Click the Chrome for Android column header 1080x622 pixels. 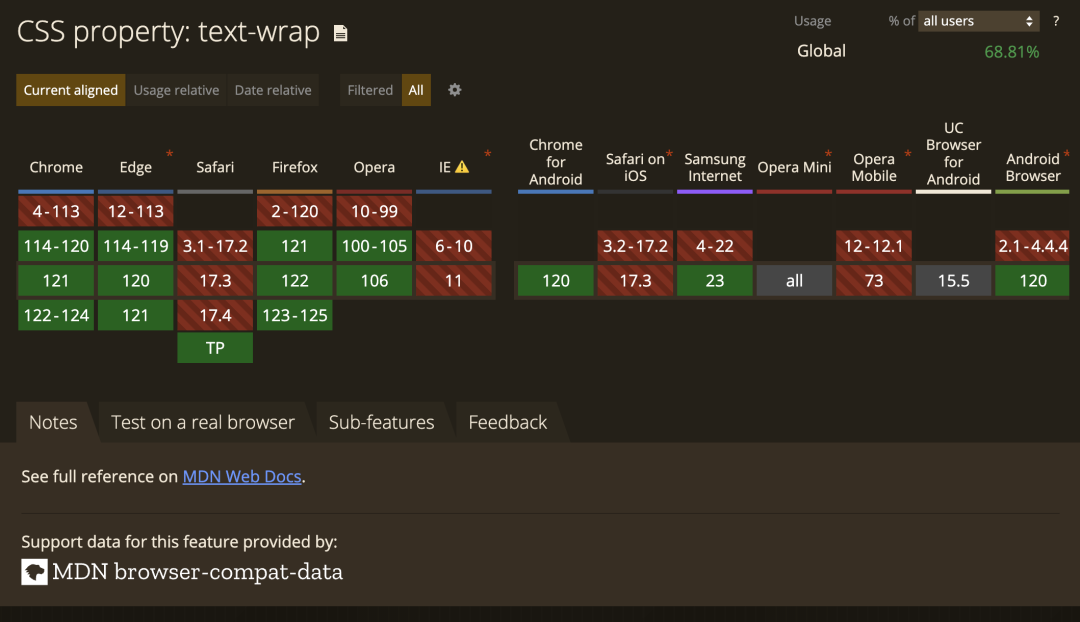click(x=556, y=162)
